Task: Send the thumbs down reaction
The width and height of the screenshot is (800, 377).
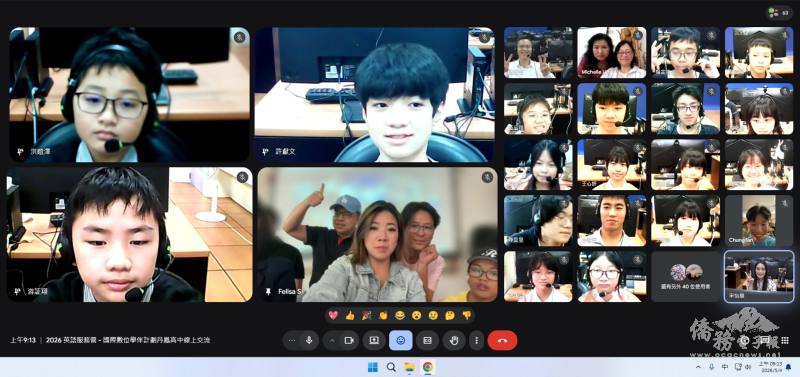Action: click(466, 315)
